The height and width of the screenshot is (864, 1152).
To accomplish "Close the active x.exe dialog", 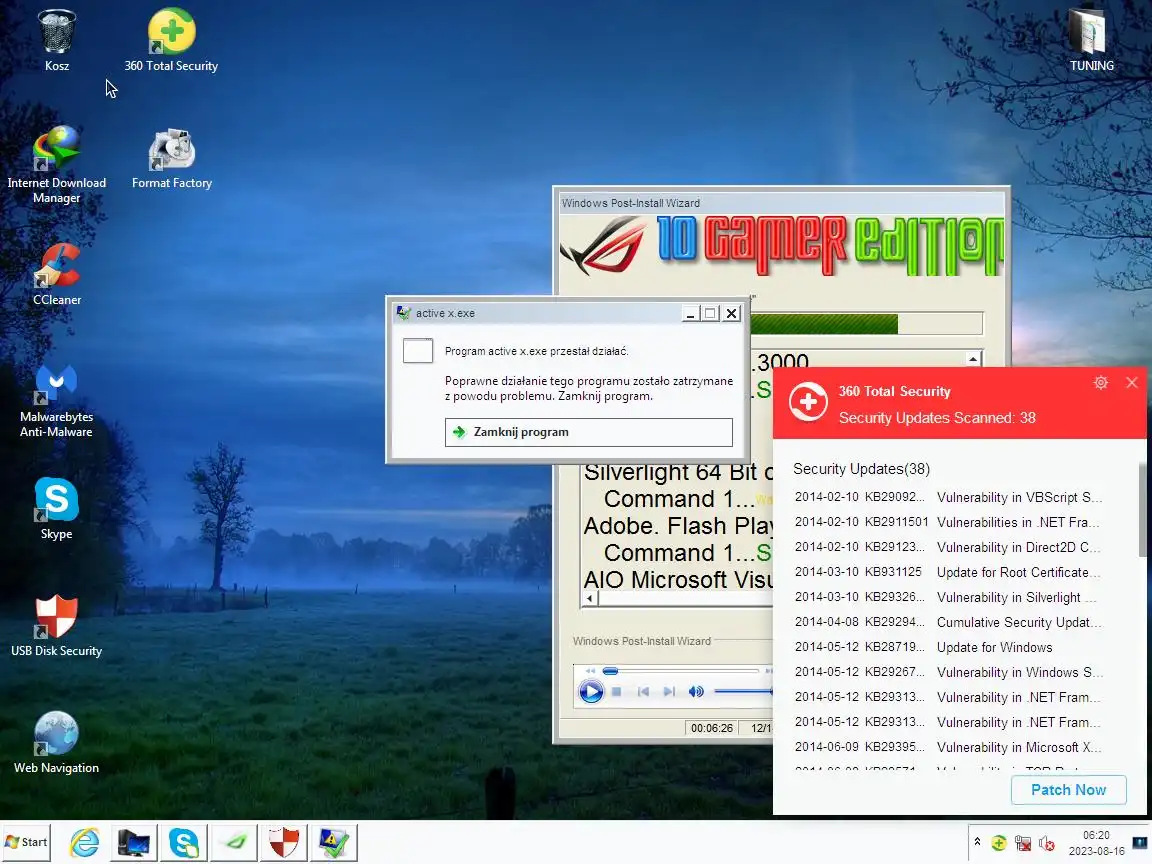I will tap(731, 314).
